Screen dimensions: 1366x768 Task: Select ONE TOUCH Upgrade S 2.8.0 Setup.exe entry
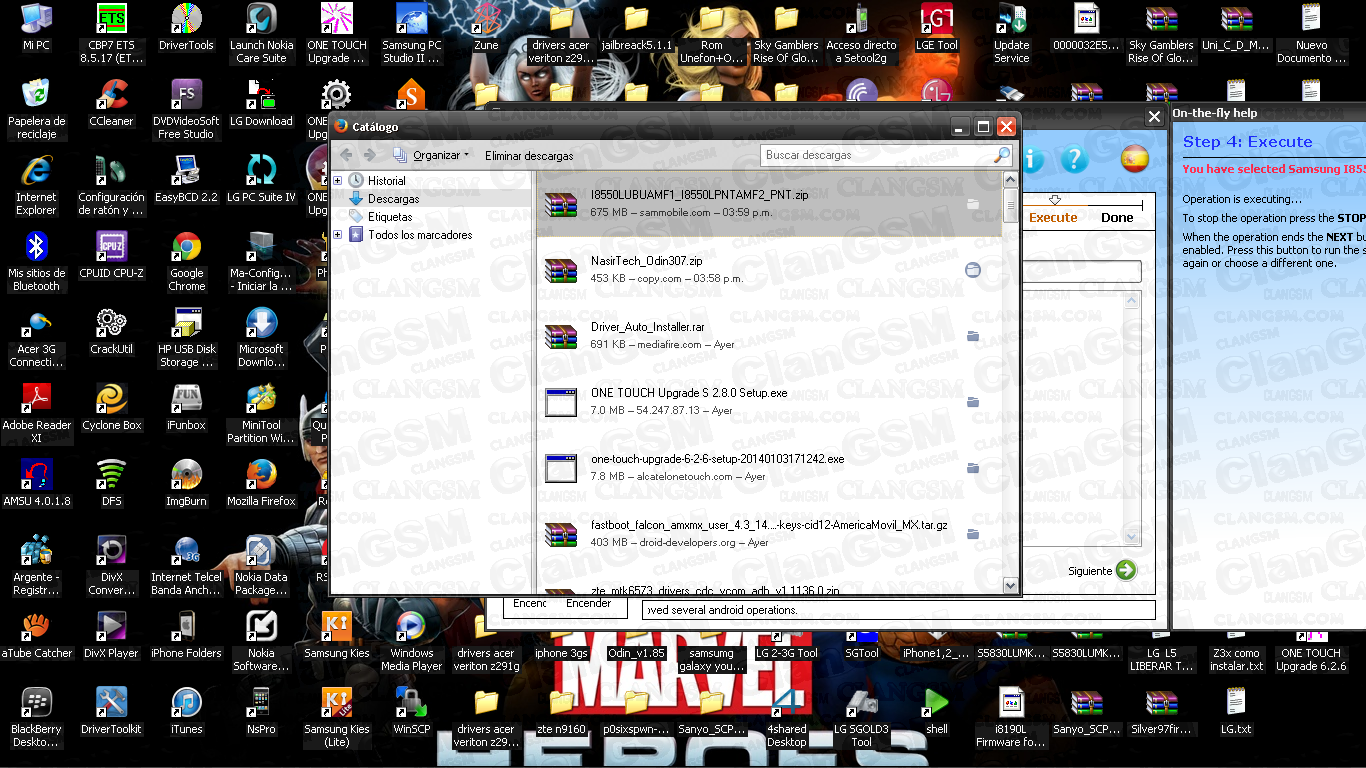[x=767, y=402]
